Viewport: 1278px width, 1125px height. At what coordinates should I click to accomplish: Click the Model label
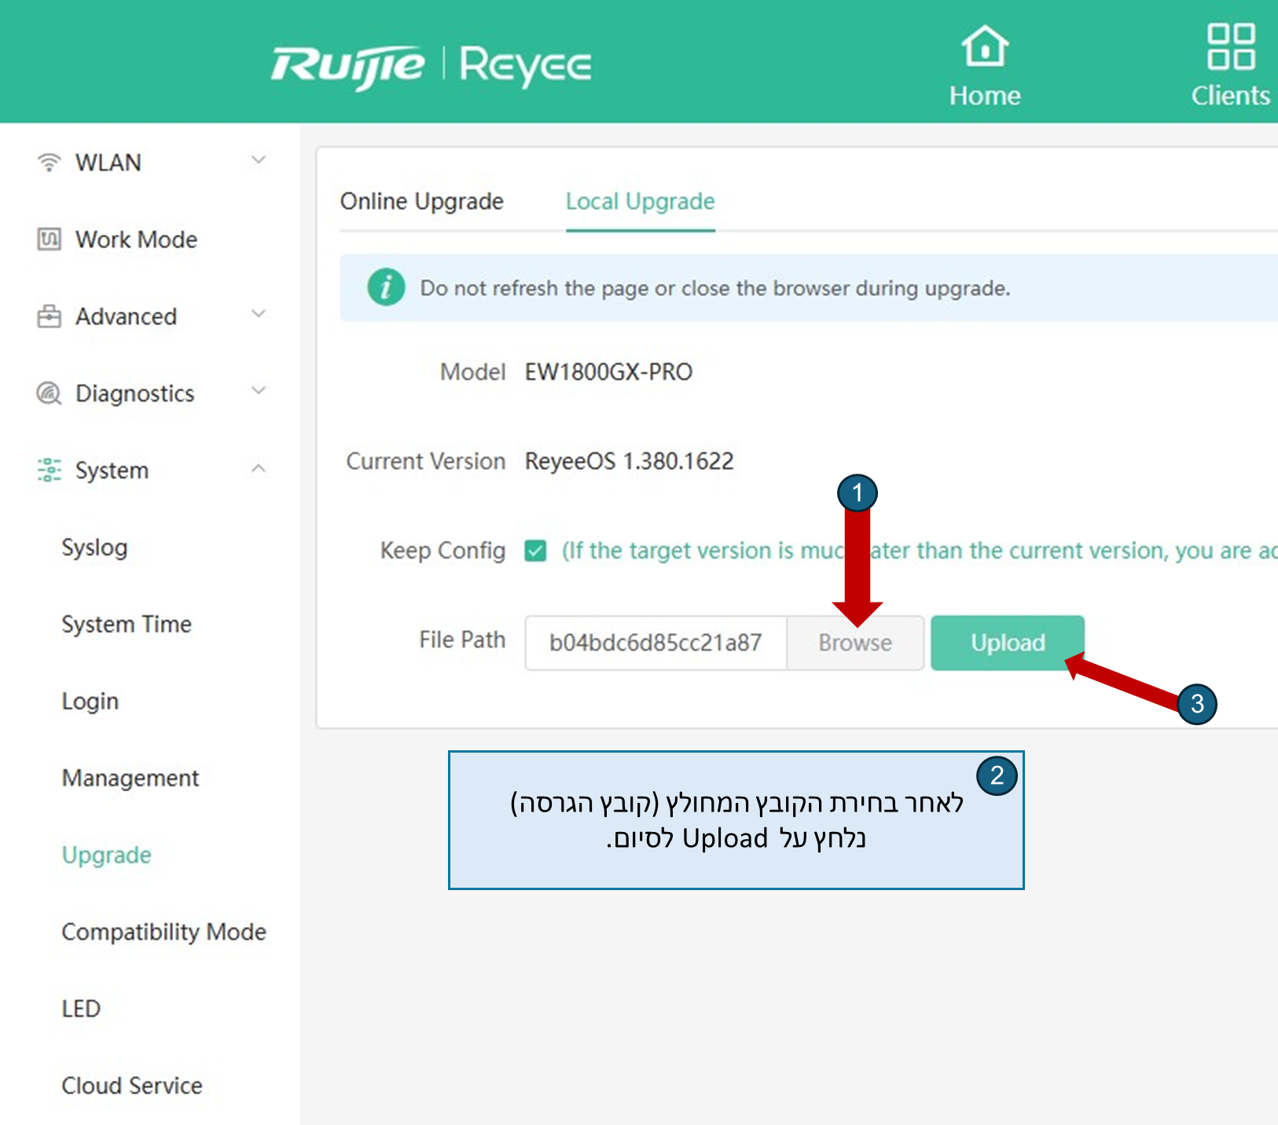tap(473, 372)
